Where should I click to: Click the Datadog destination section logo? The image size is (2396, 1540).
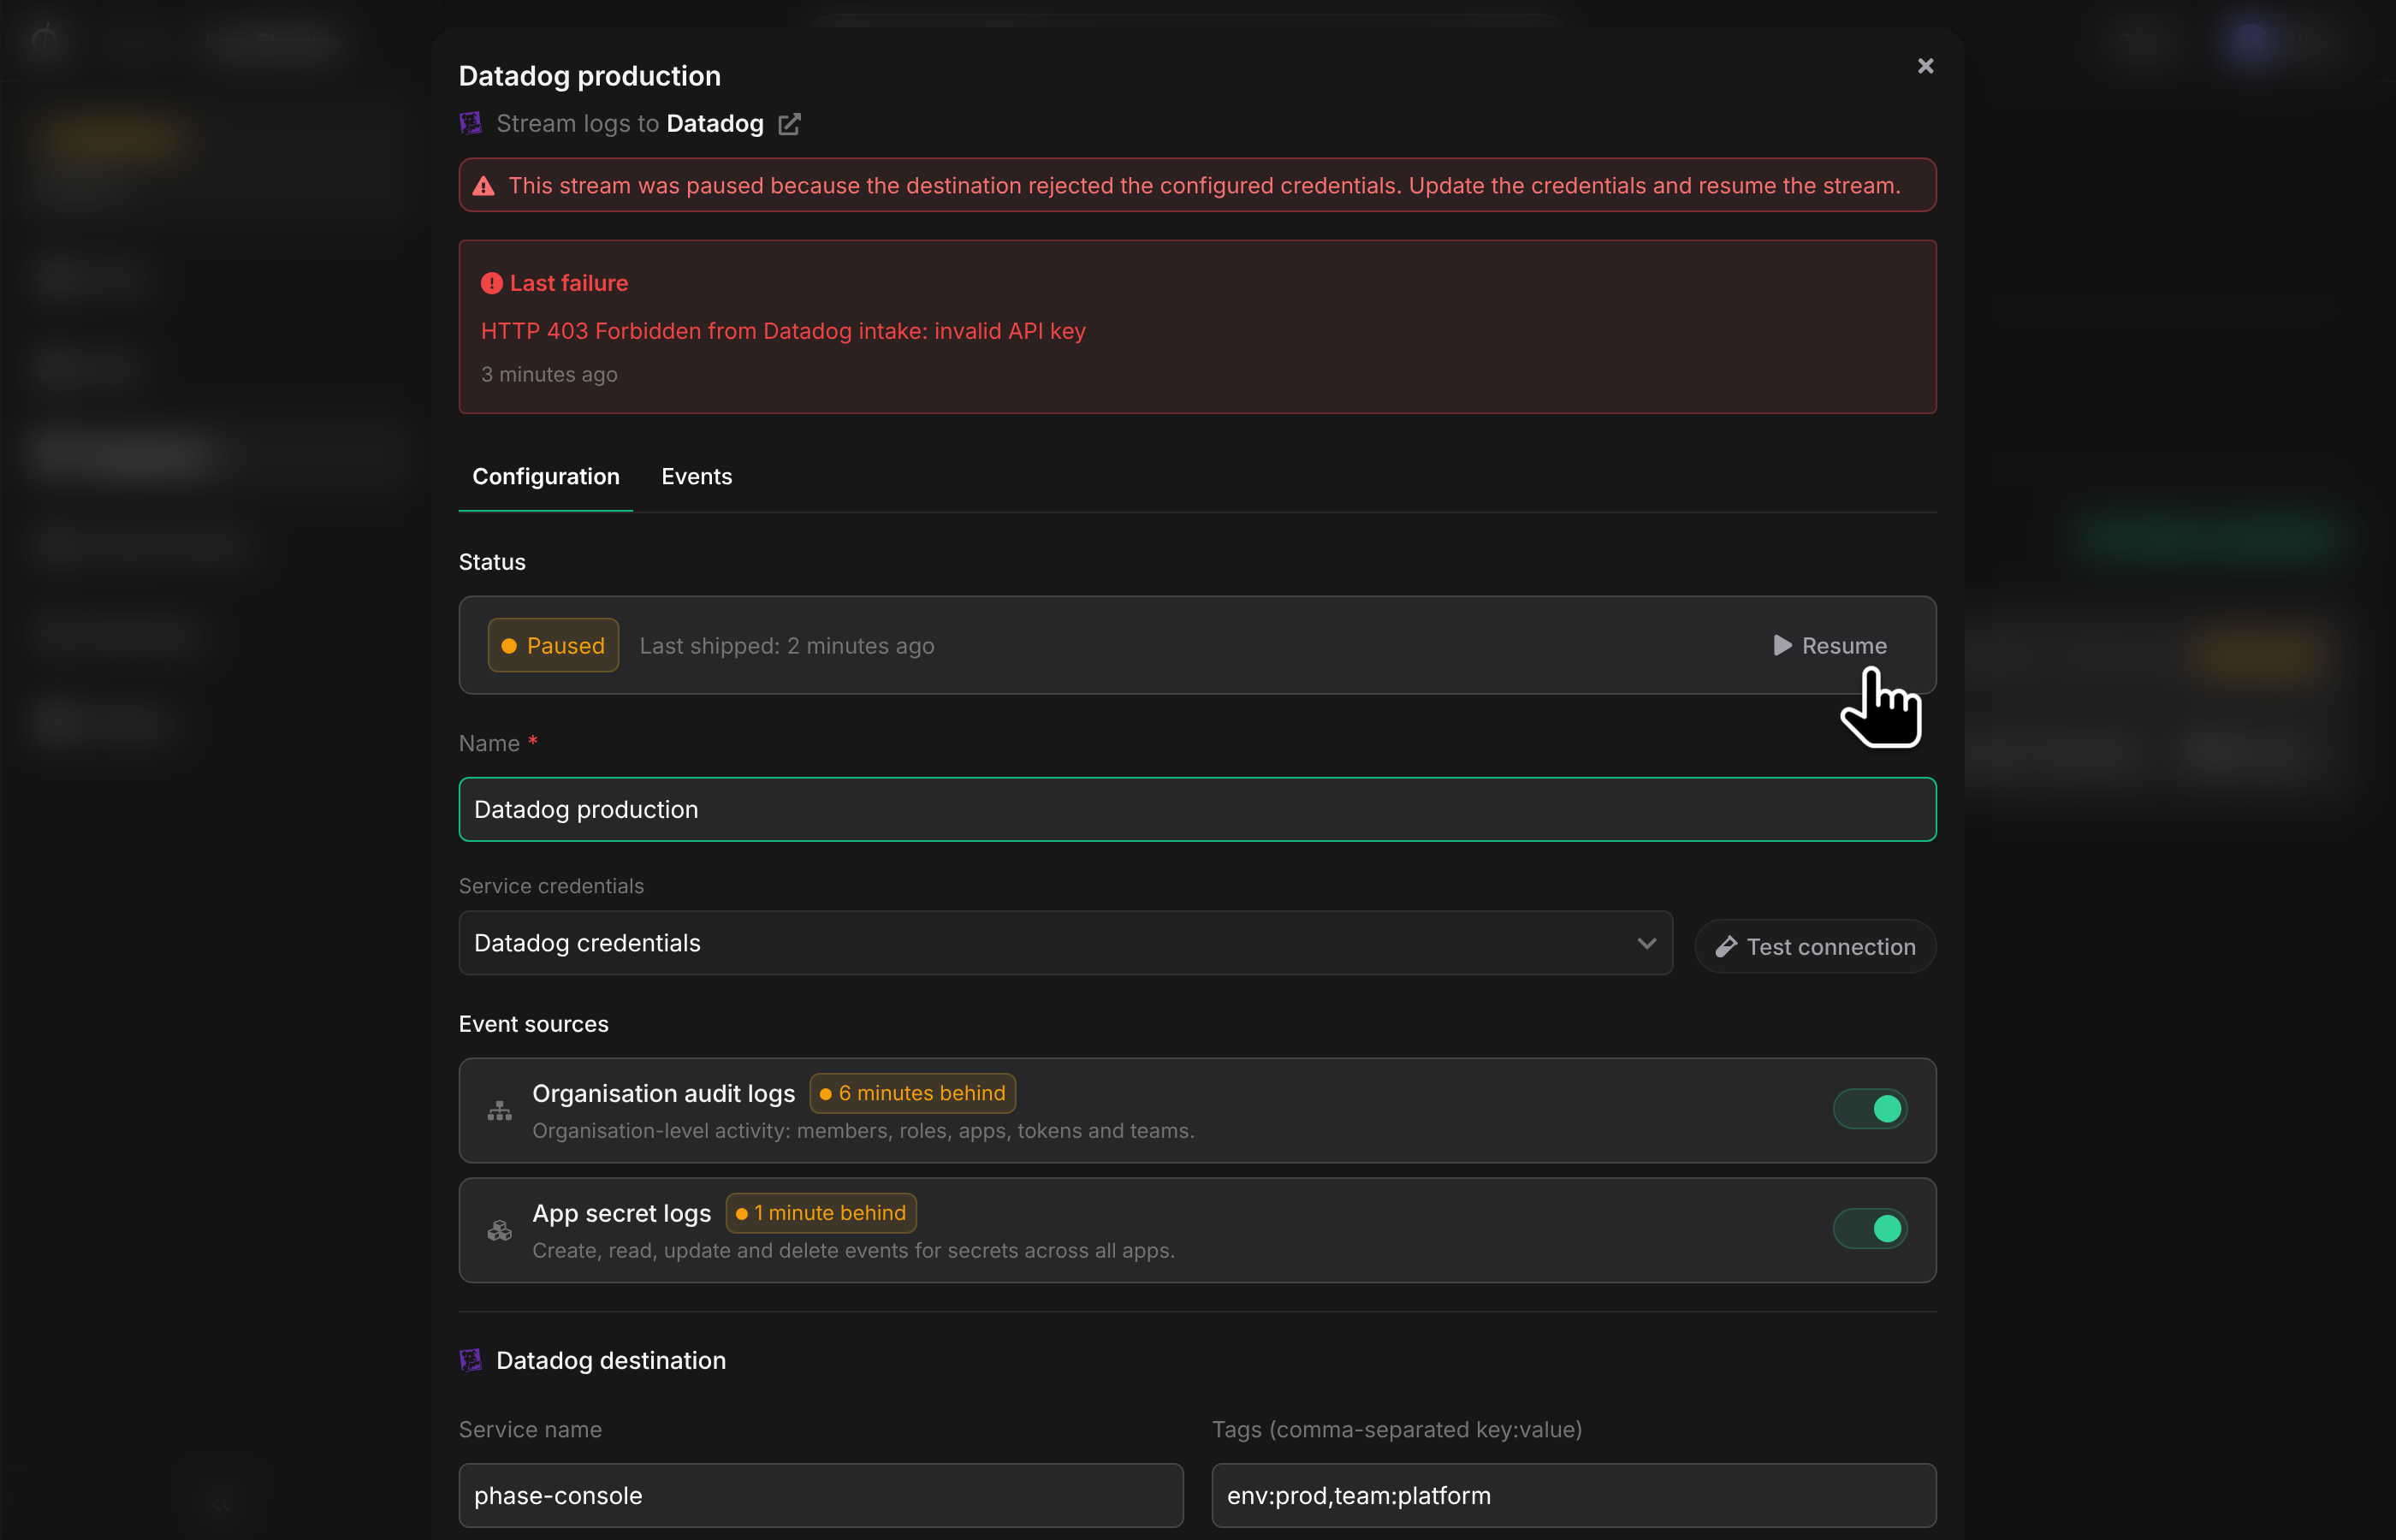(x=470, y=1360)
